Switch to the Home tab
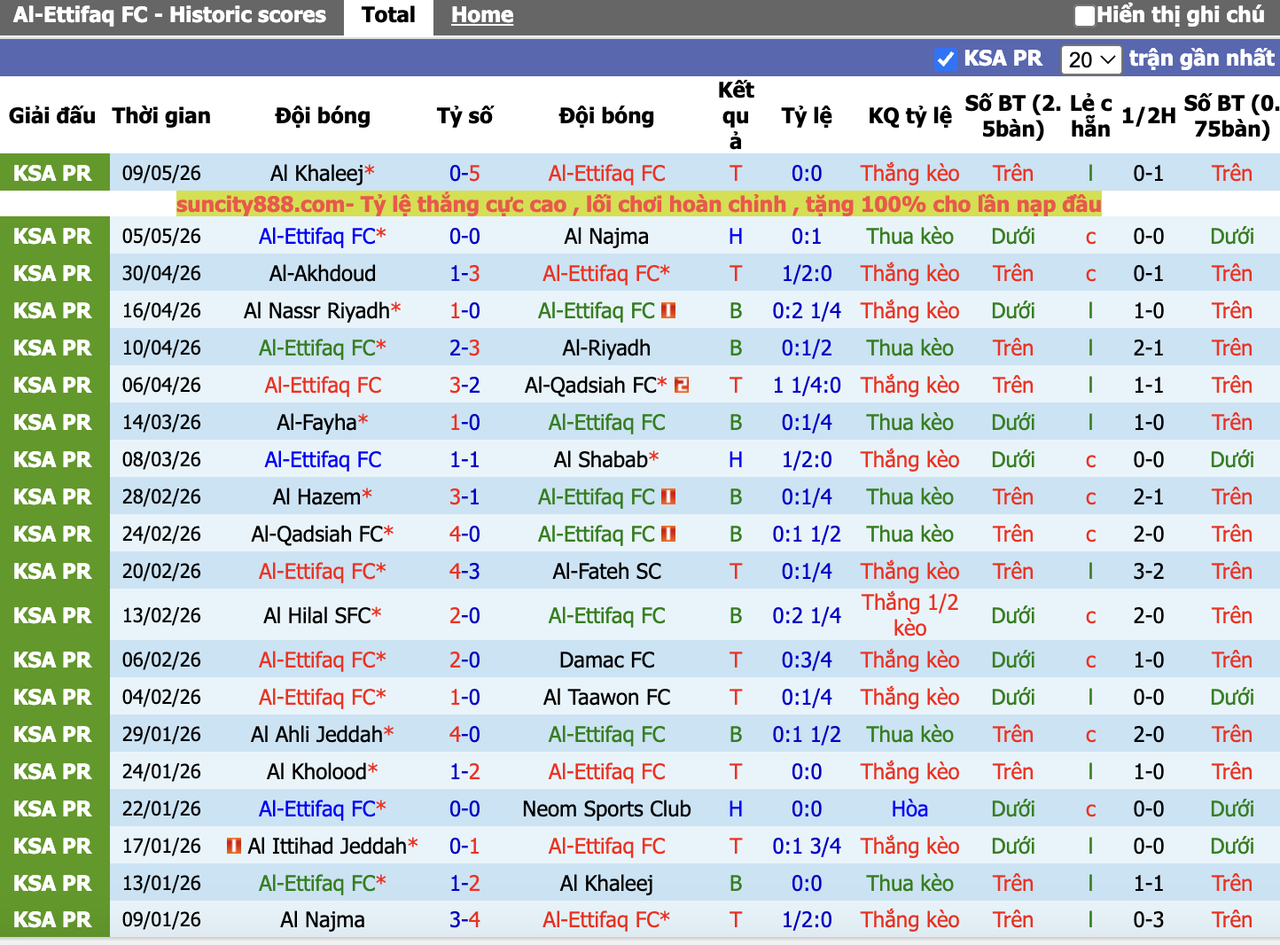The image size is (1280, 945). click(482, 16)
